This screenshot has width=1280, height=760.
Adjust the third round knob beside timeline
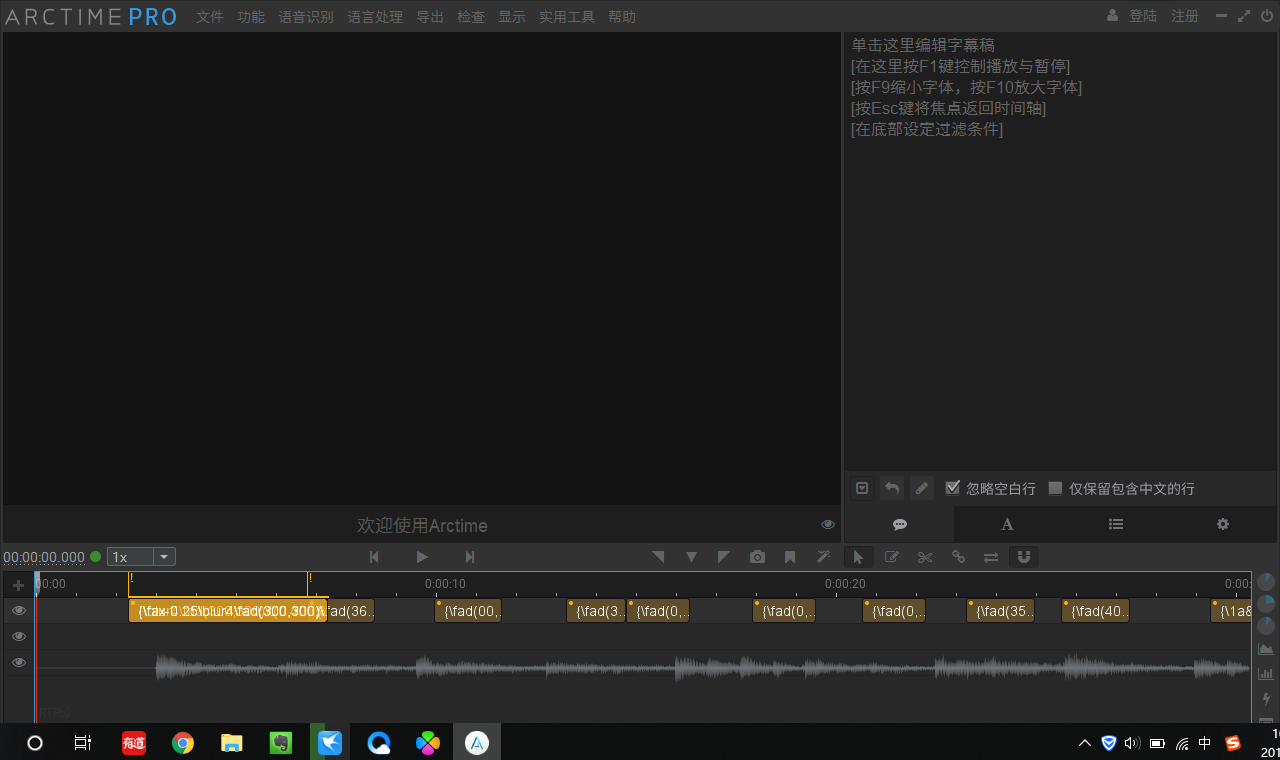click(x=1266, y=627)
